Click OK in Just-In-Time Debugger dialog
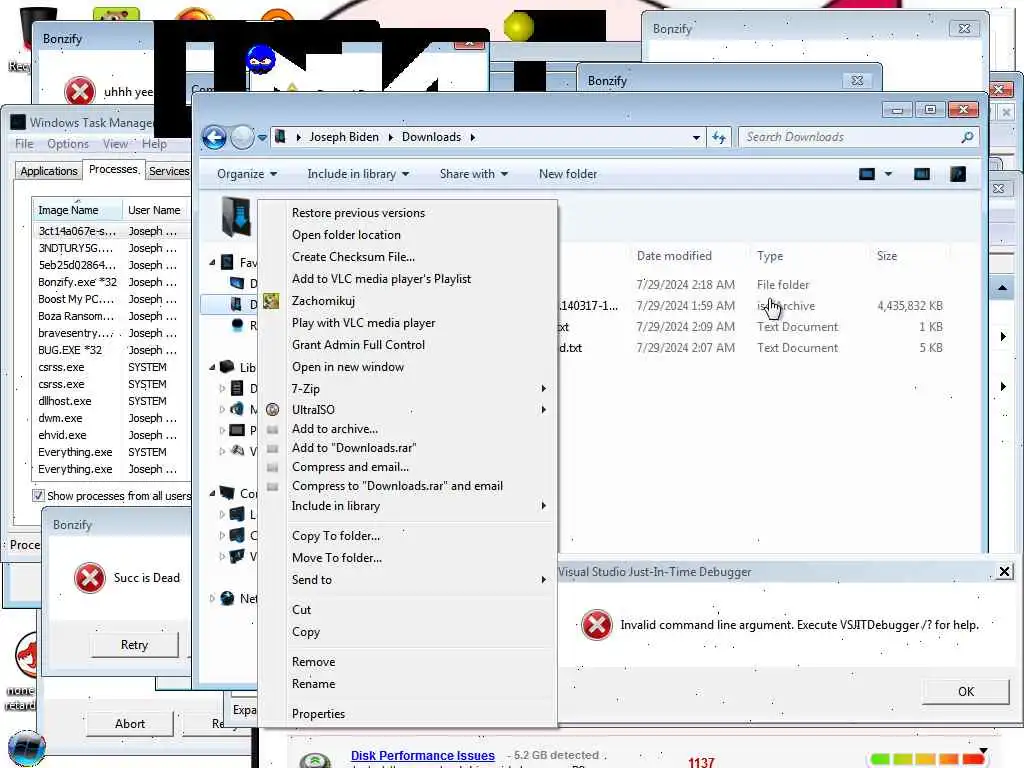Viewport: 1024px width, 768px height. tap(966, 692)
